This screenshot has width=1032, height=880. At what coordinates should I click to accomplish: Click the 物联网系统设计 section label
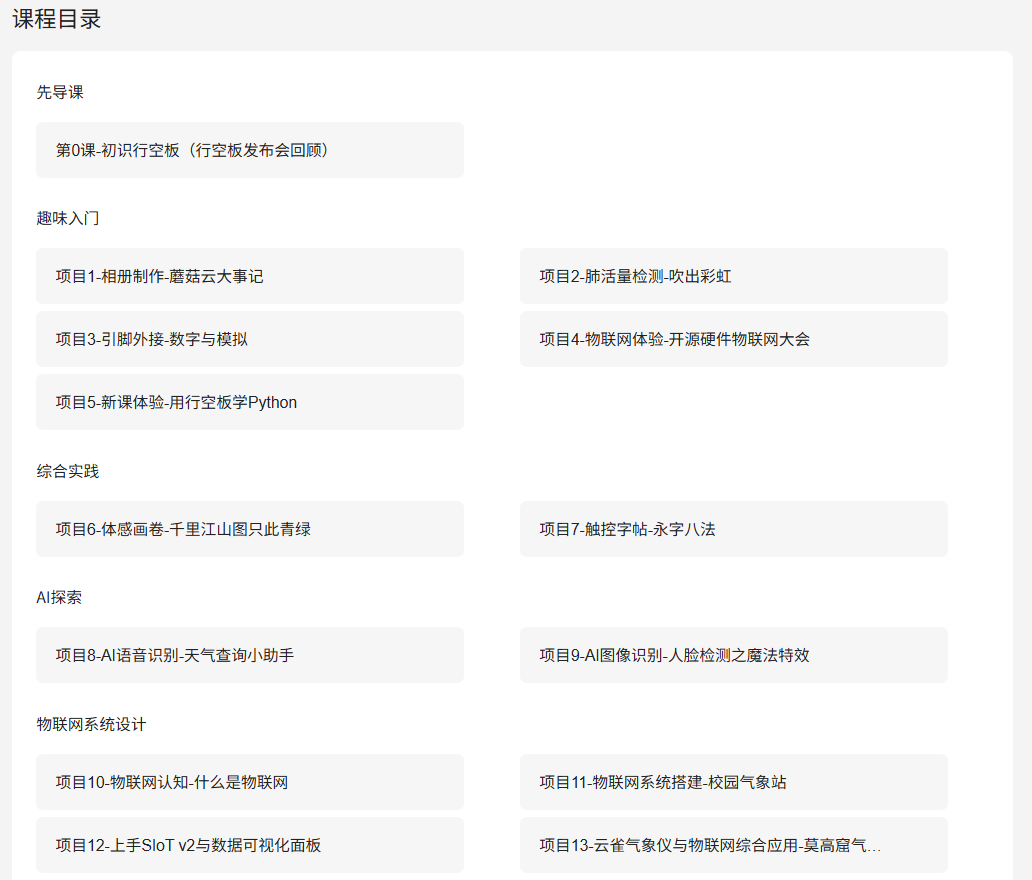[x=91, y=724]
